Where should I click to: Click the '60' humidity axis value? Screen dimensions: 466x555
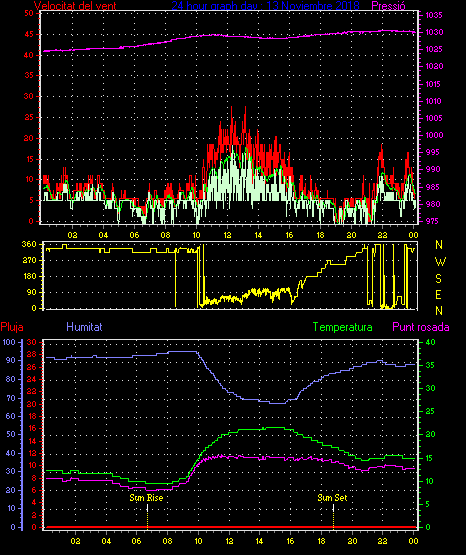[11, 416]
